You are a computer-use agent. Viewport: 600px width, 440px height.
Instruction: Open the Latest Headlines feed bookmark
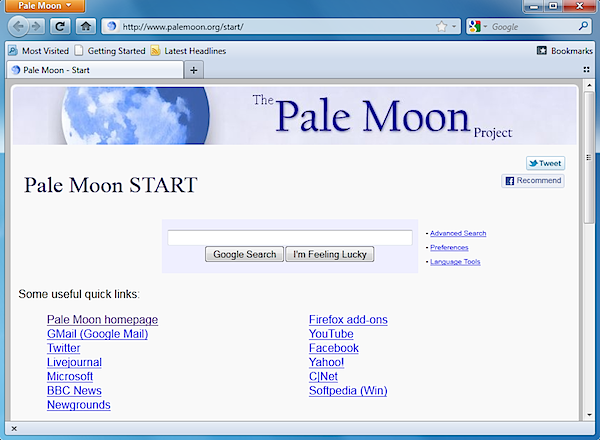(x=188, y=51)
